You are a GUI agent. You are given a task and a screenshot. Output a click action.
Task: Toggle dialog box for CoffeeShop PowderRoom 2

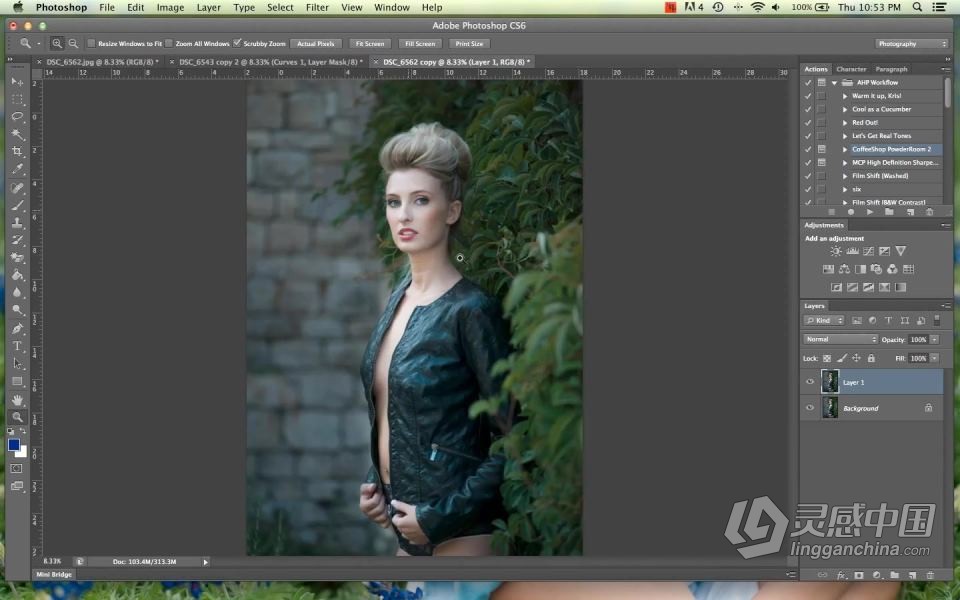tap(822, 149)
